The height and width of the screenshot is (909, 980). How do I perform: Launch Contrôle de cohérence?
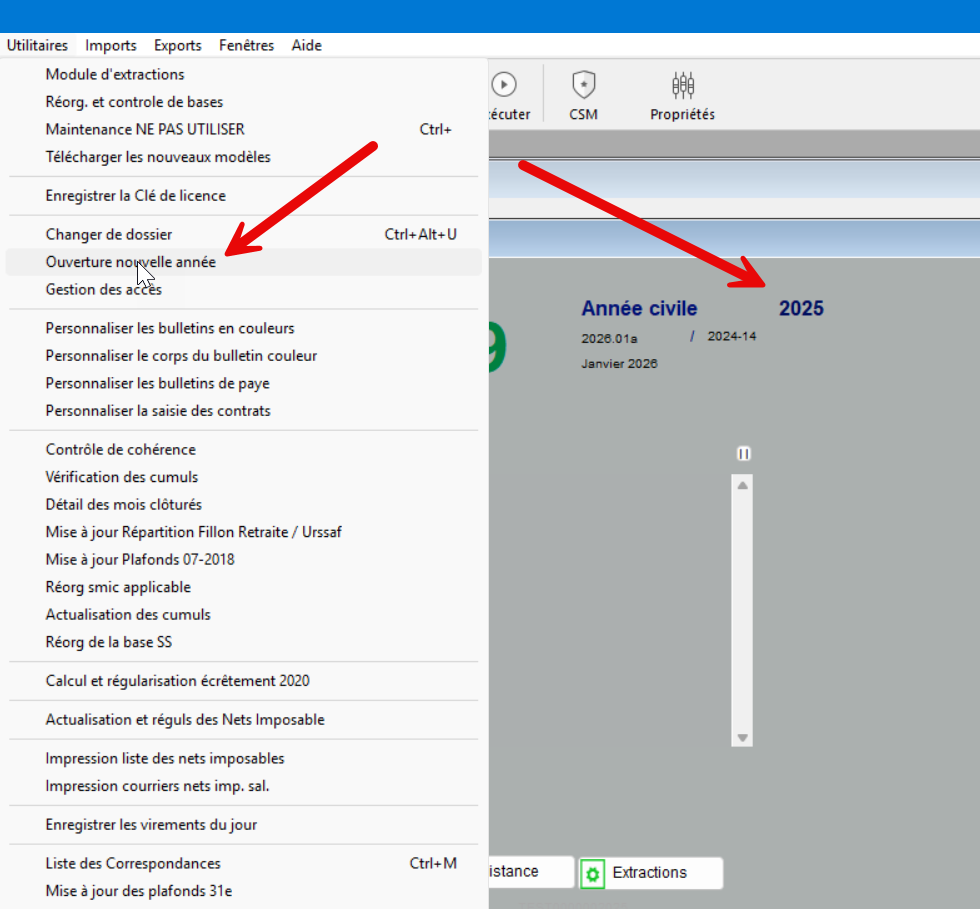point(121,449)
